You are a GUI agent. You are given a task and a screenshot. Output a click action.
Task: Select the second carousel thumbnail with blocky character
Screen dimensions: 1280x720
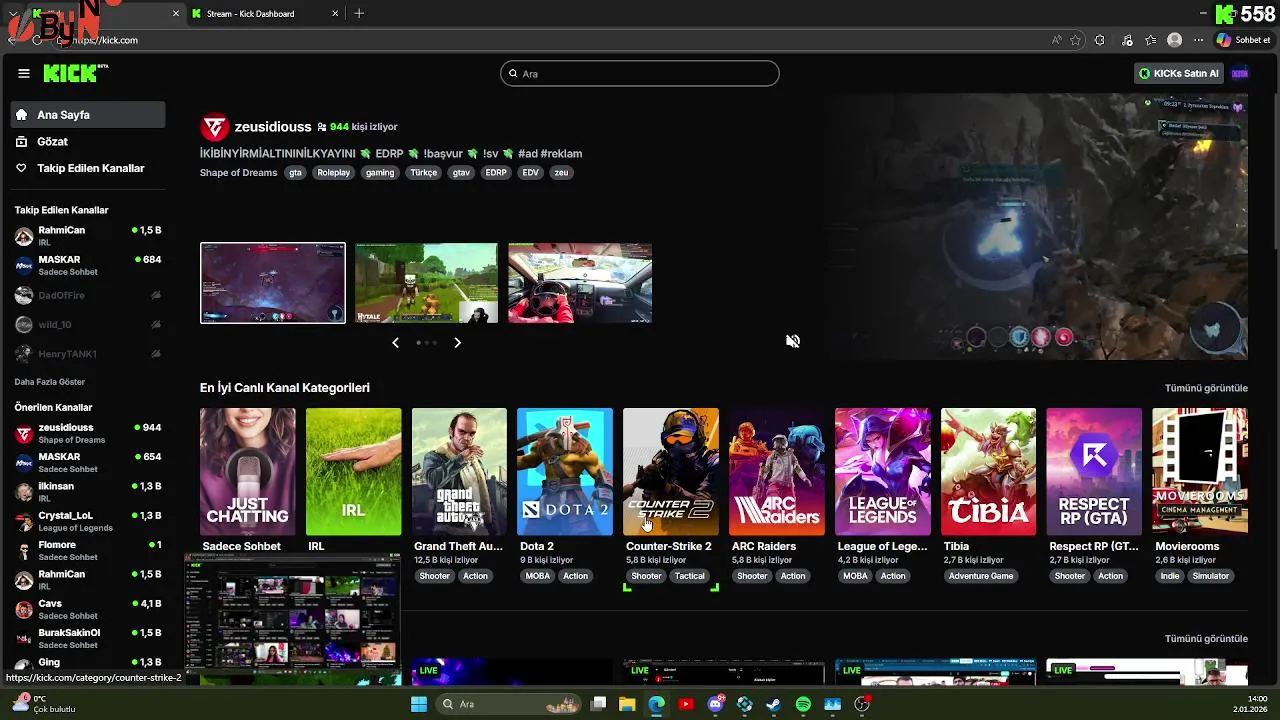(426, 283)
